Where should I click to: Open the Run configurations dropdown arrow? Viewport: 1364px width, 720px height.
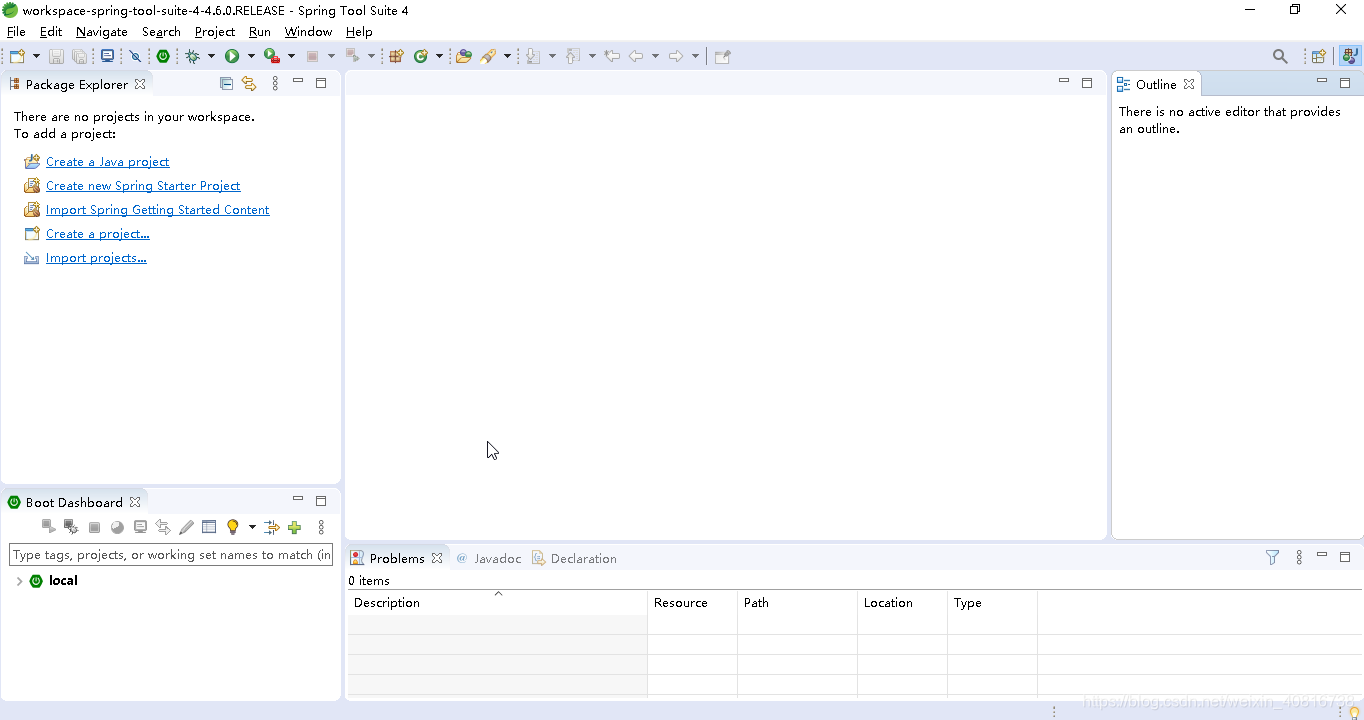pyautogui.click(x=251, y=56)
